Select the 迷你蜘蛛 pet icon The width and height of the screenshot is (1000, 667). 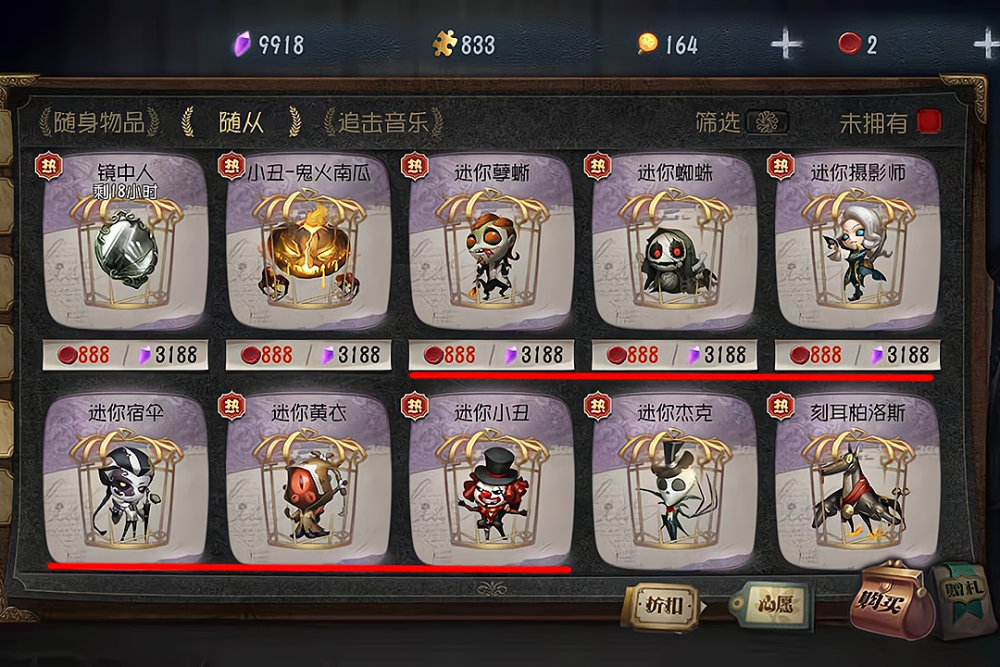[x=675, y=242]
